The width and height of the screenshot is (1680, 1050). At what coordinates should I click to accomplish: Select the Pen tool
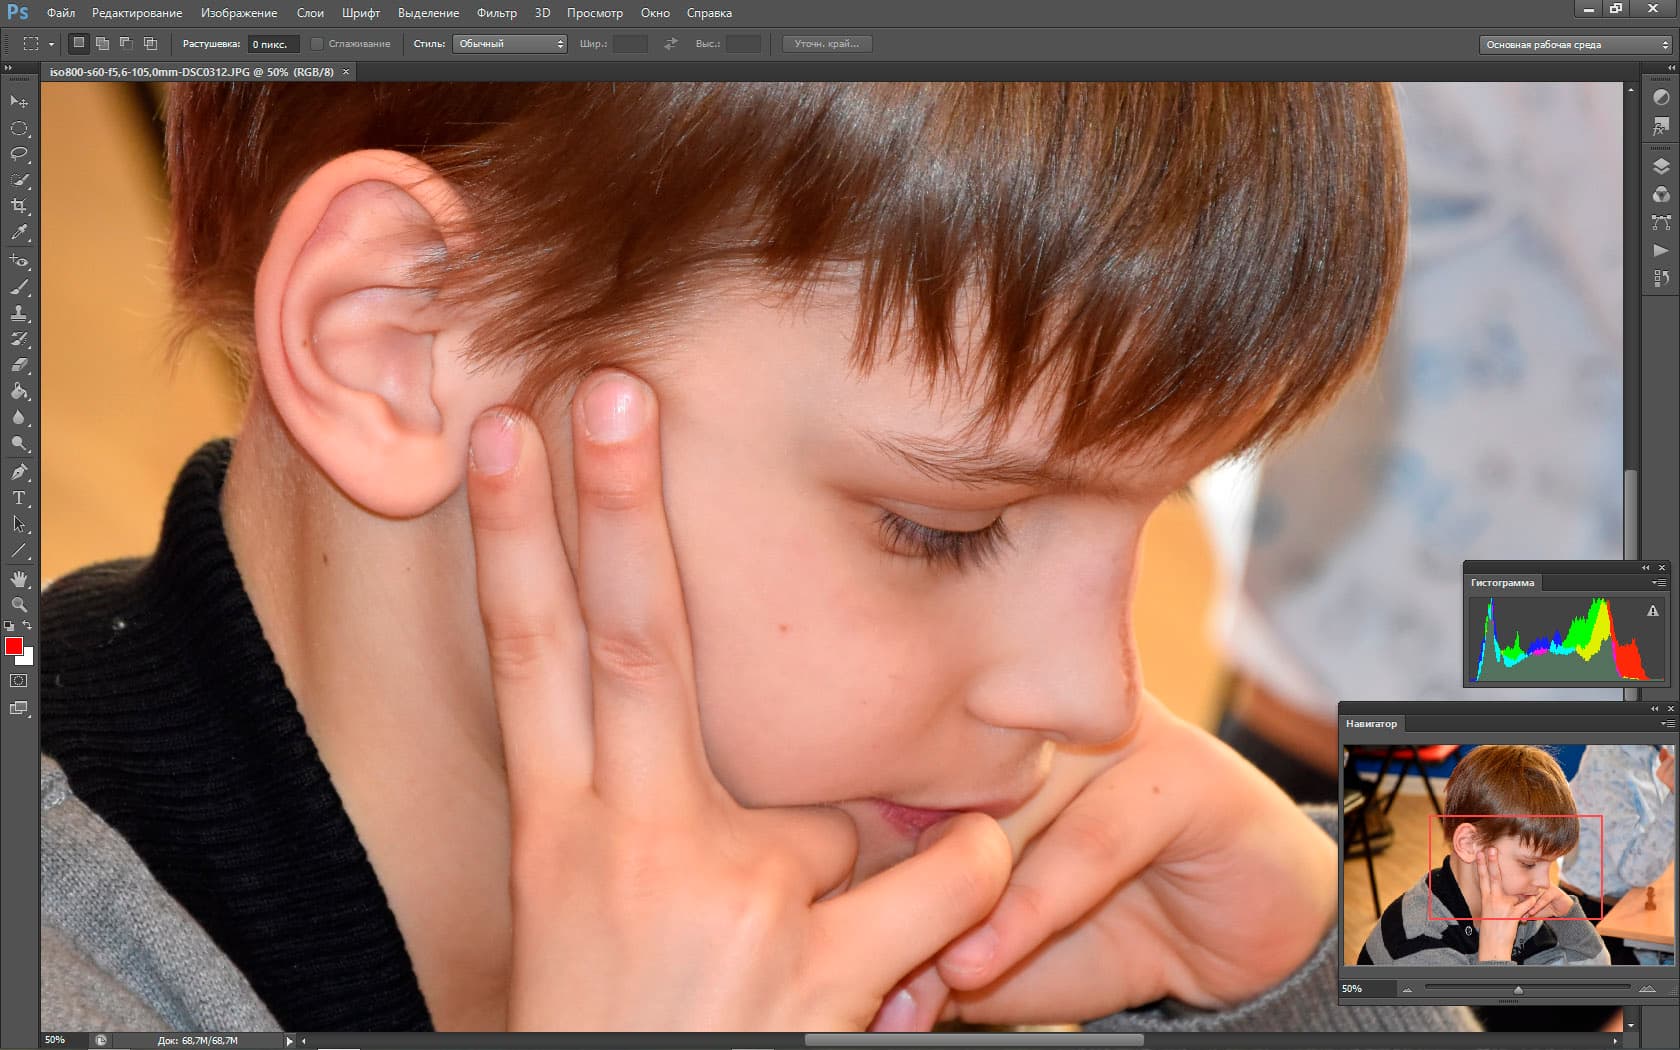19,471
